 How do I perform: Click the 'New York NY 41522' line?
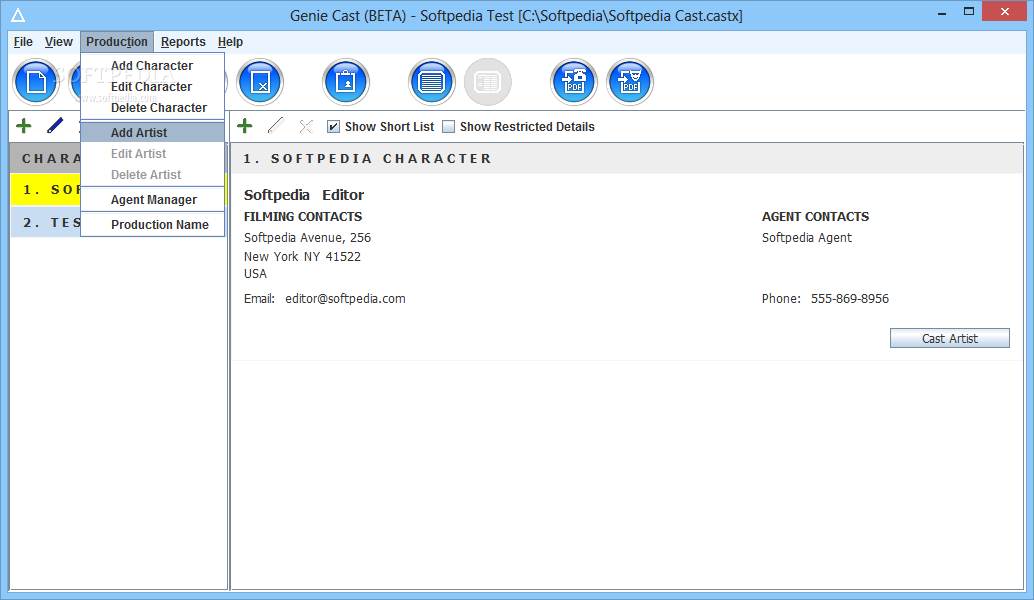[302, 256]
